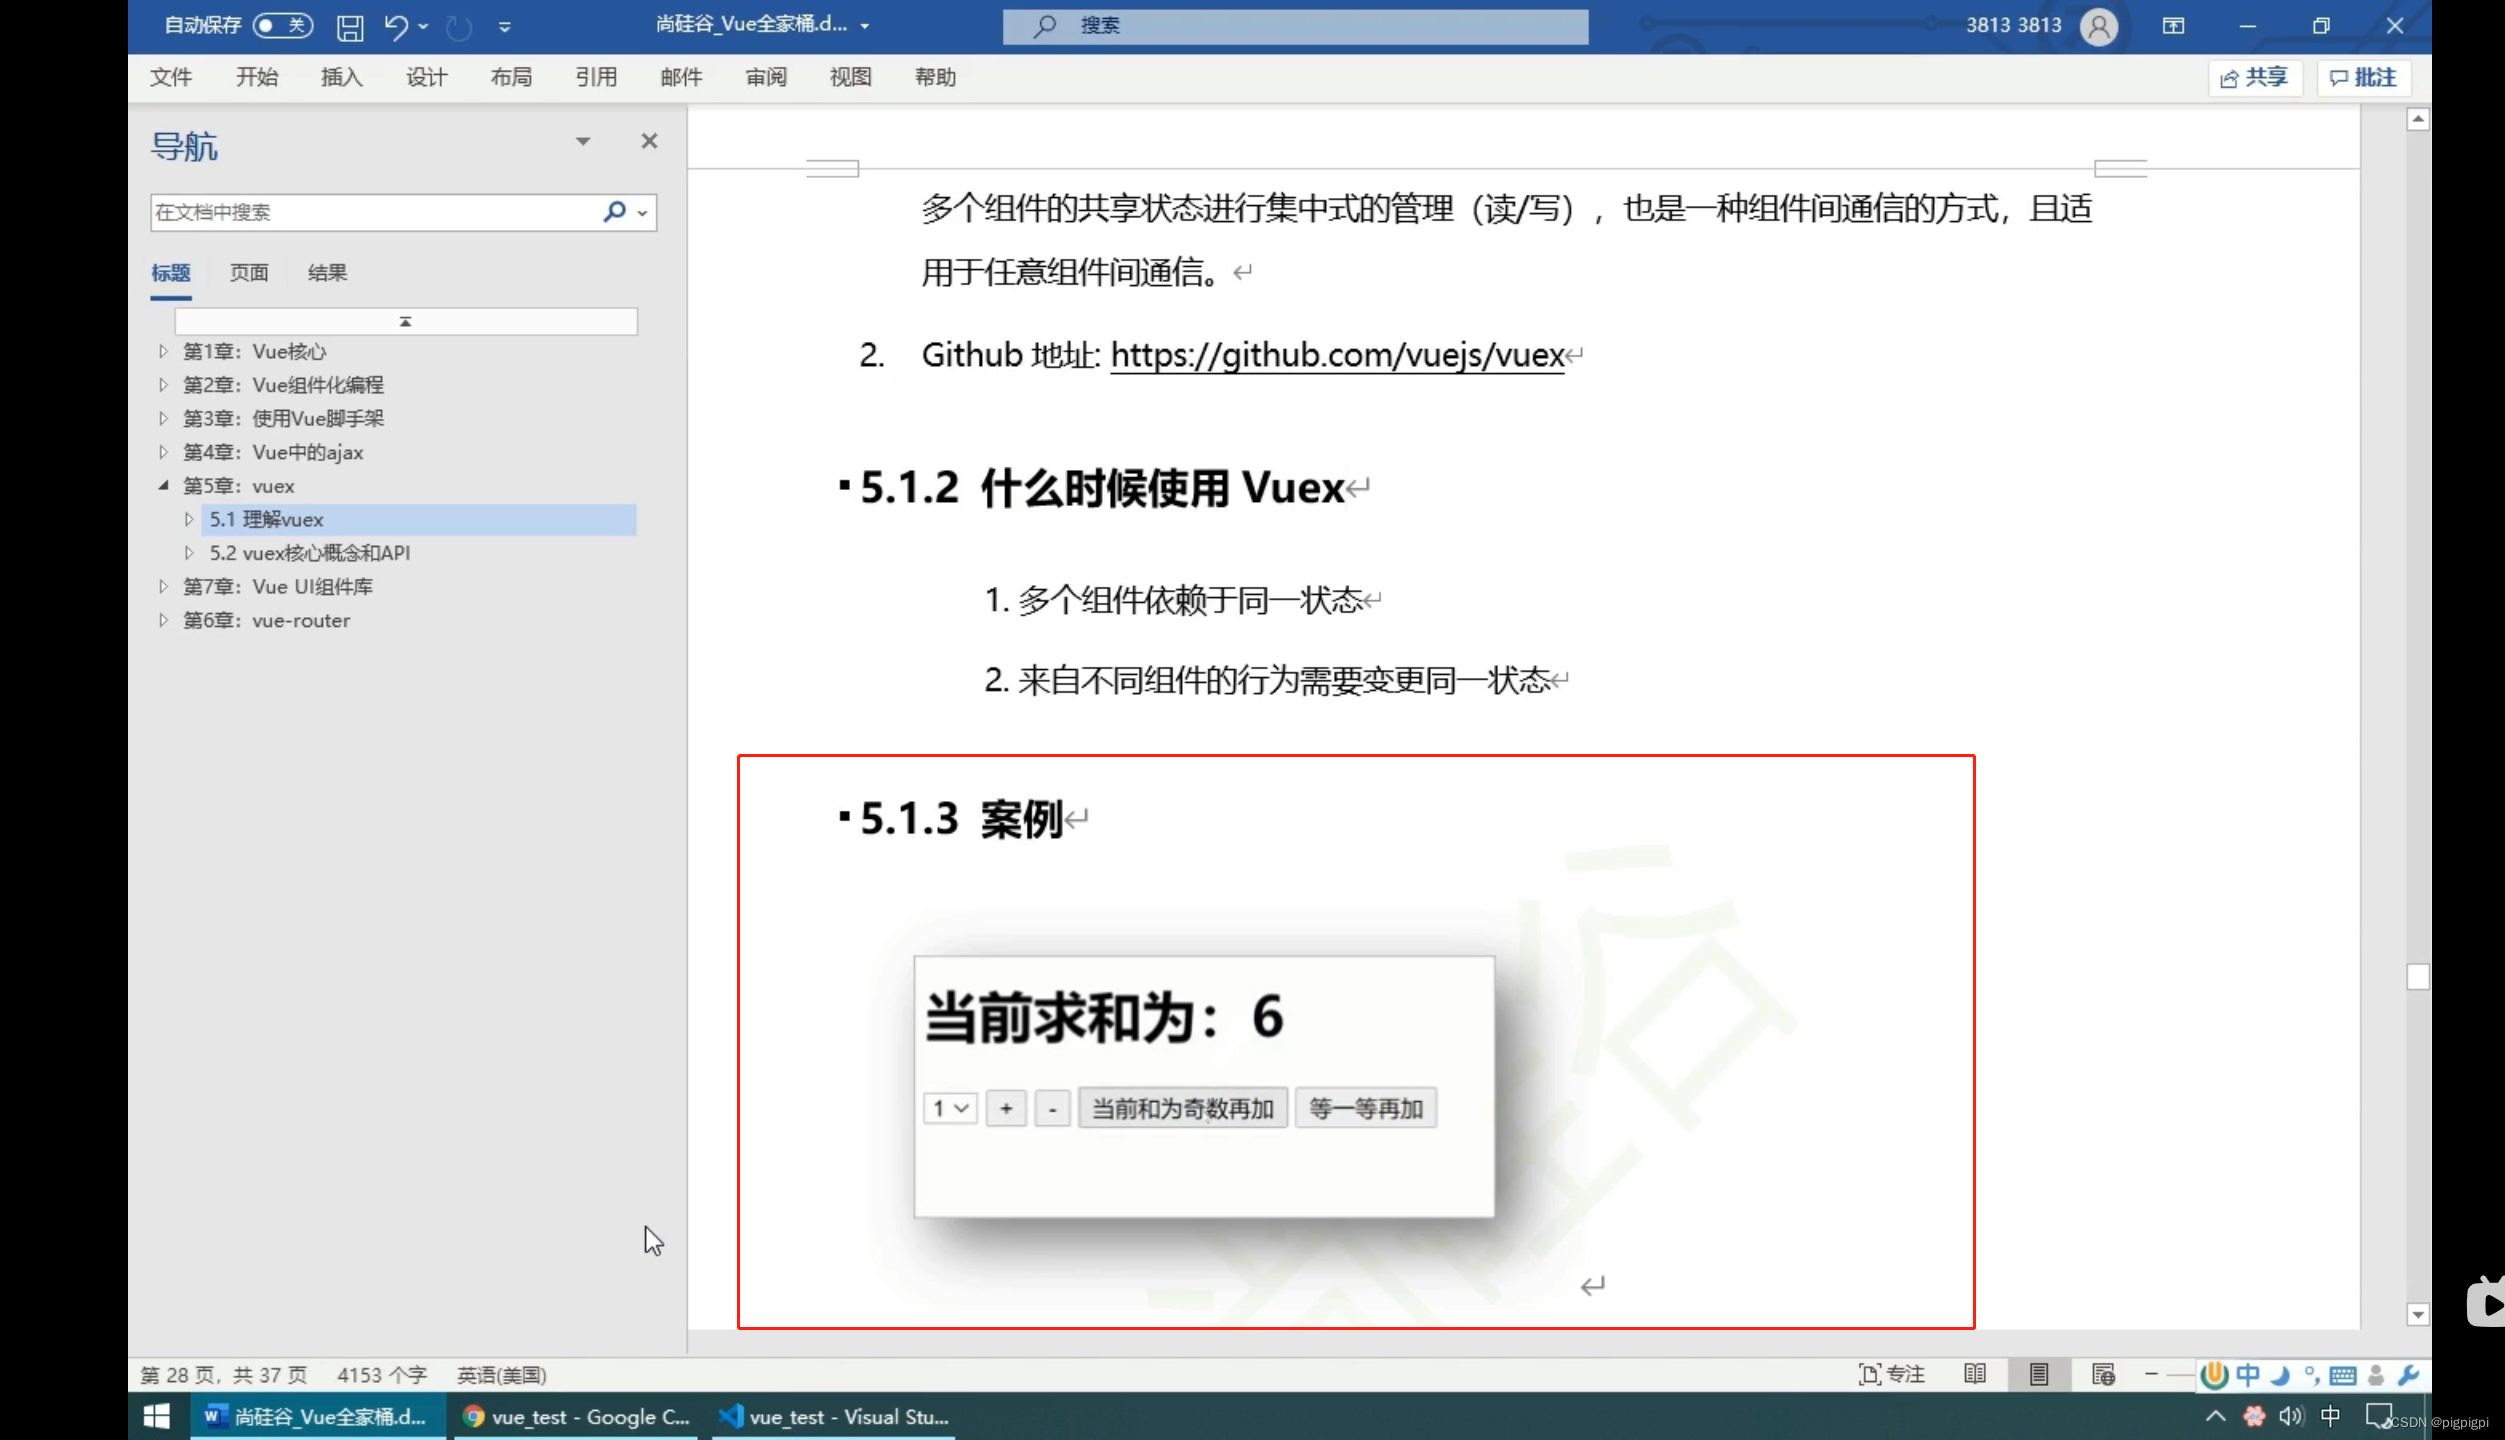The height and width of the screenshot is (1440, 2505).
Task: Click the user account avatar icon
Action: (2099, 26)
